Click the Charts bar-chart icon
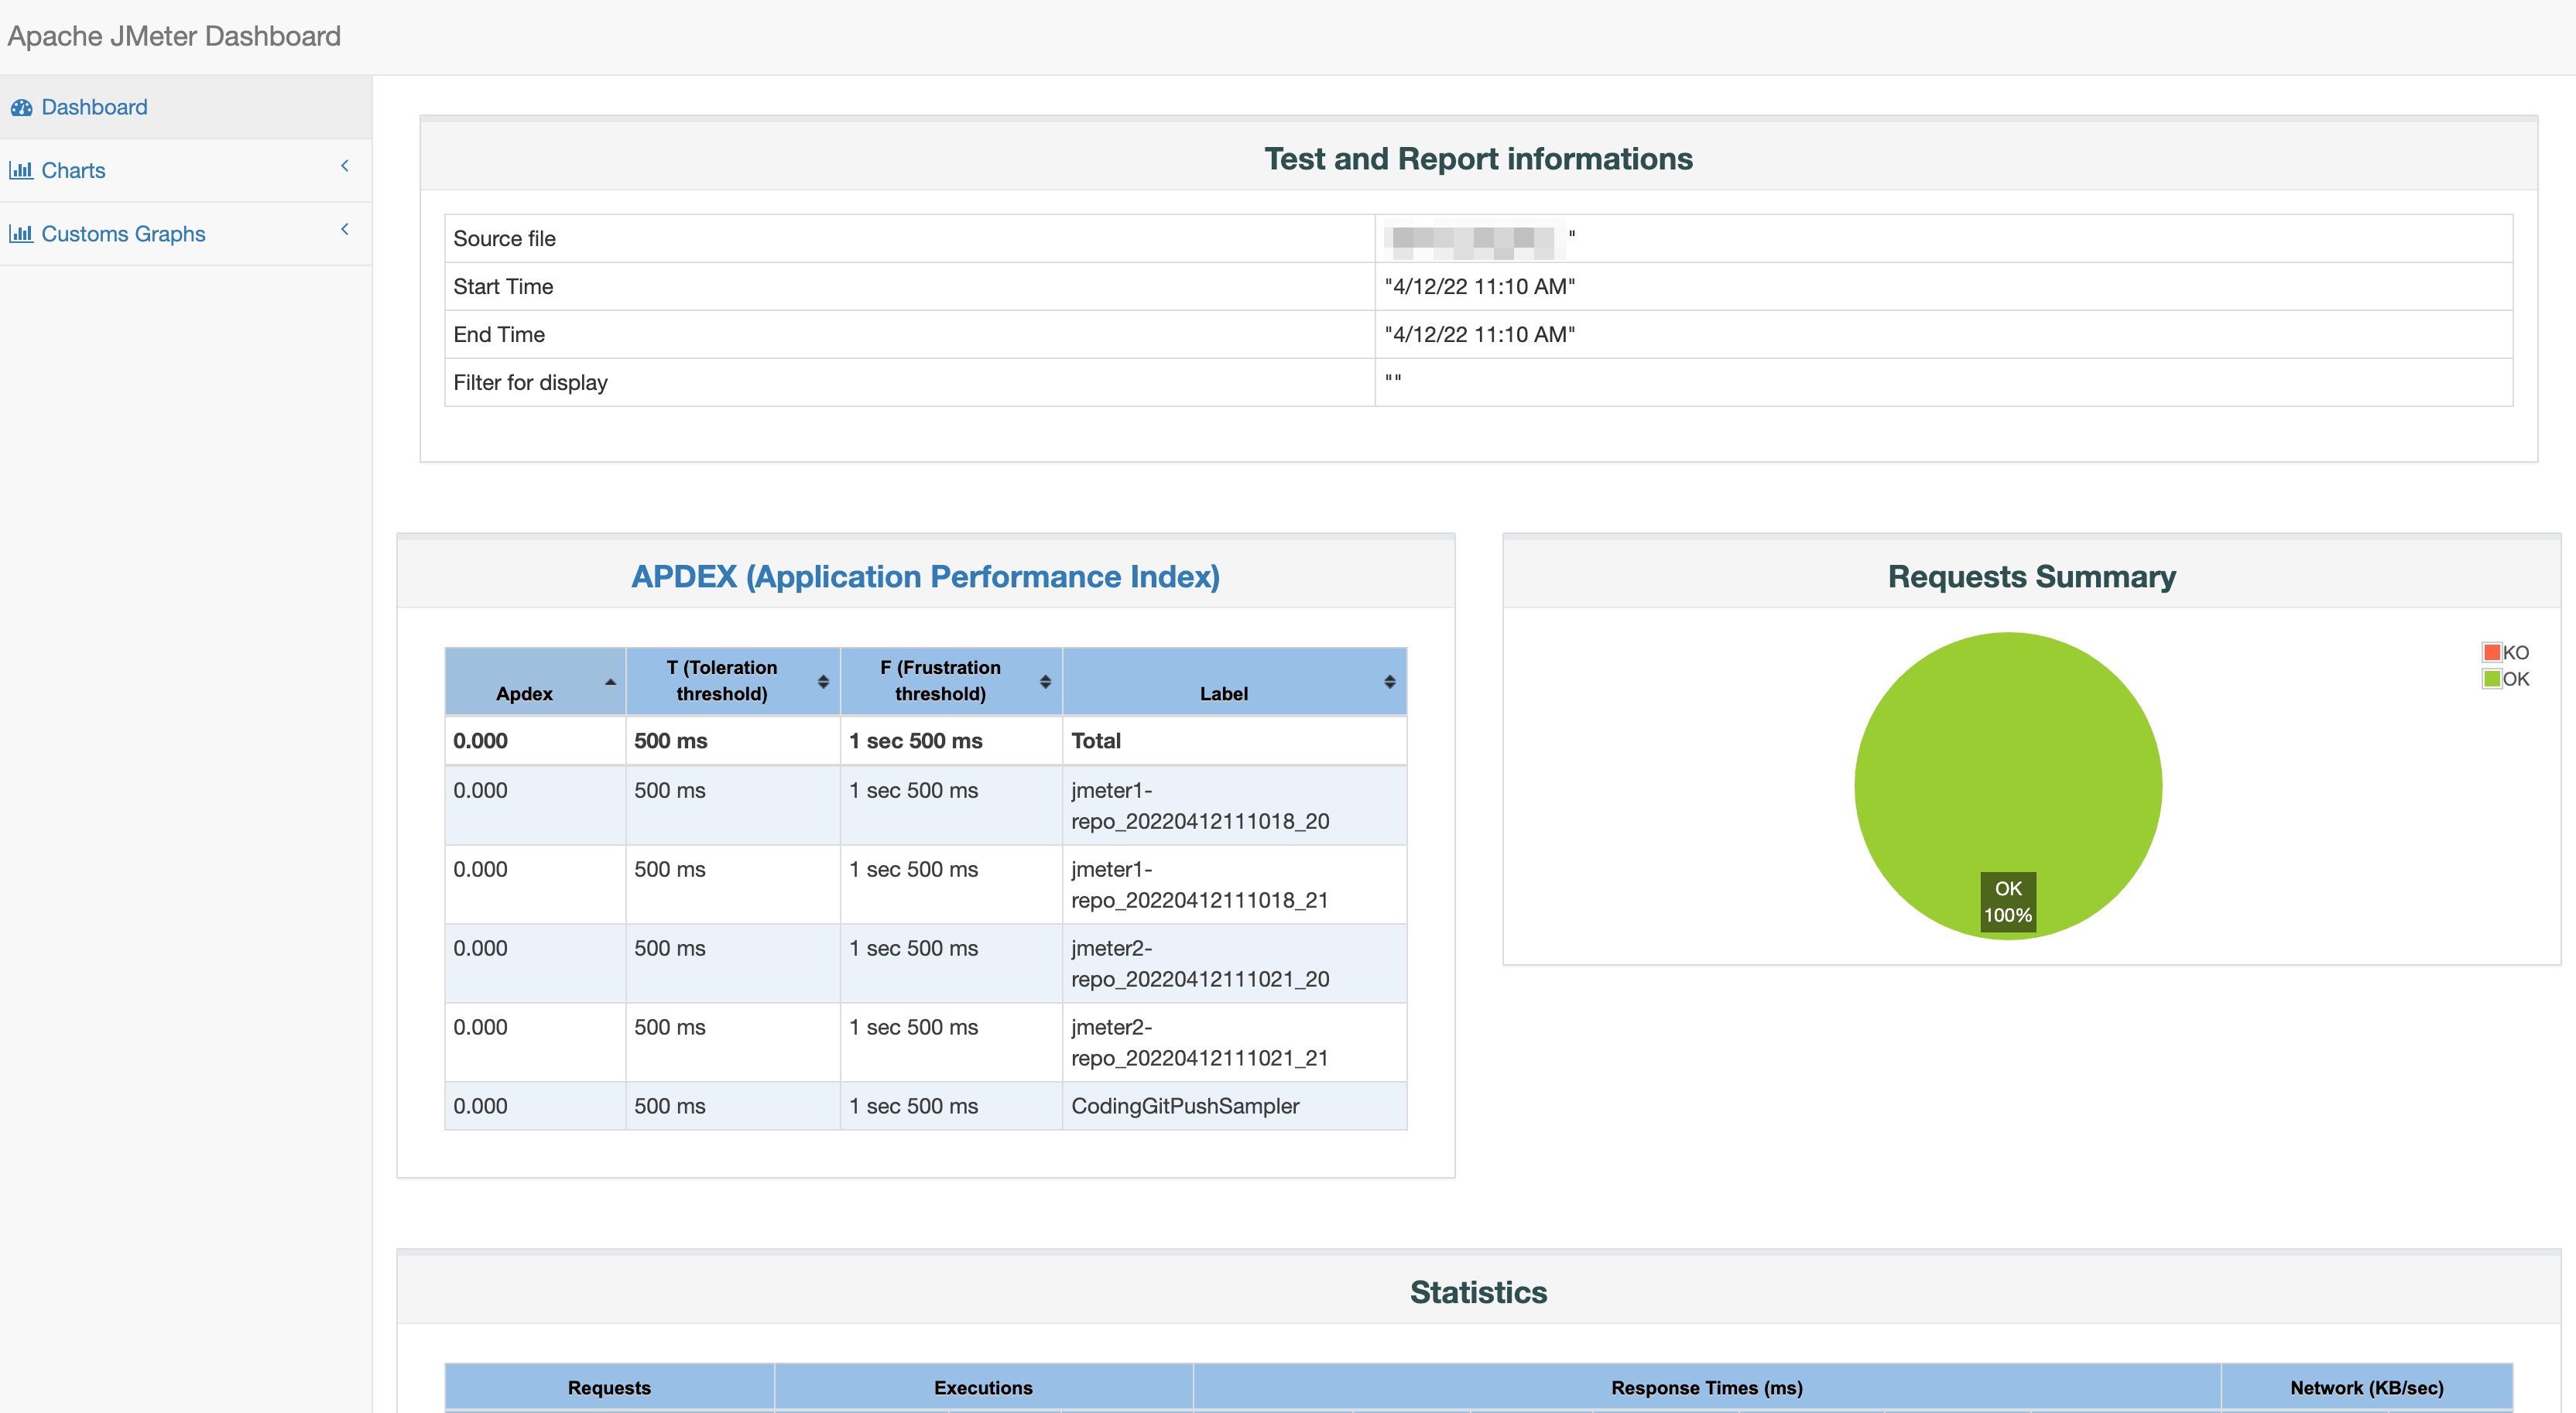The image size is (2576, 1413). point(21,171)
